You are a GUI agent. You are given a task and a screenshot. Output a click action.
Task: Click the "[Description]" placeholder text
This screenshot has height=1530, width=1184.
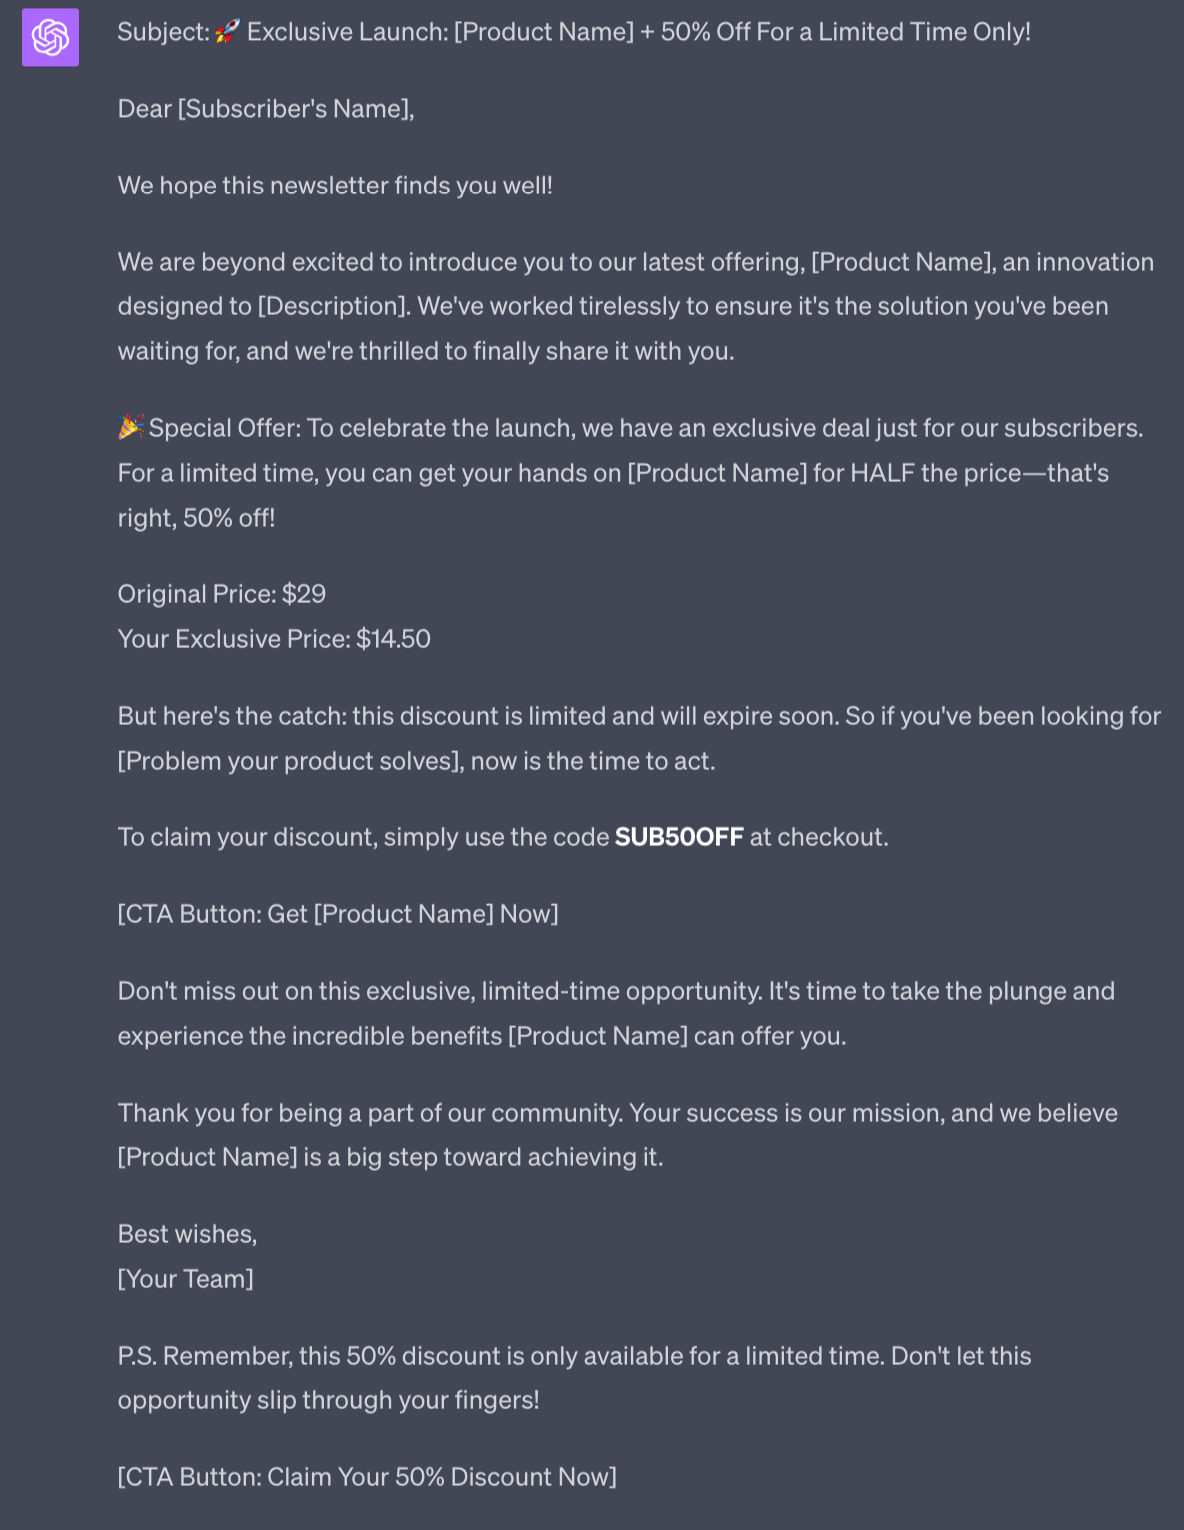pos(334,306)
